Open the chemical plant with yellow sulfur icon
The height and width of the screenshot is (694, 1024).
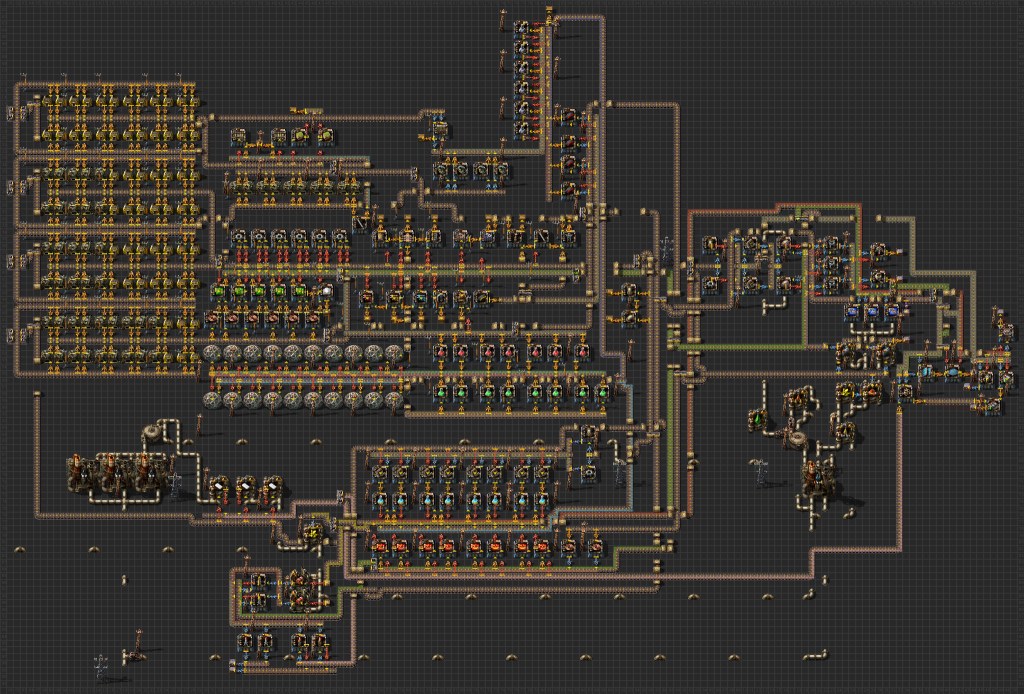click(313, 531)
